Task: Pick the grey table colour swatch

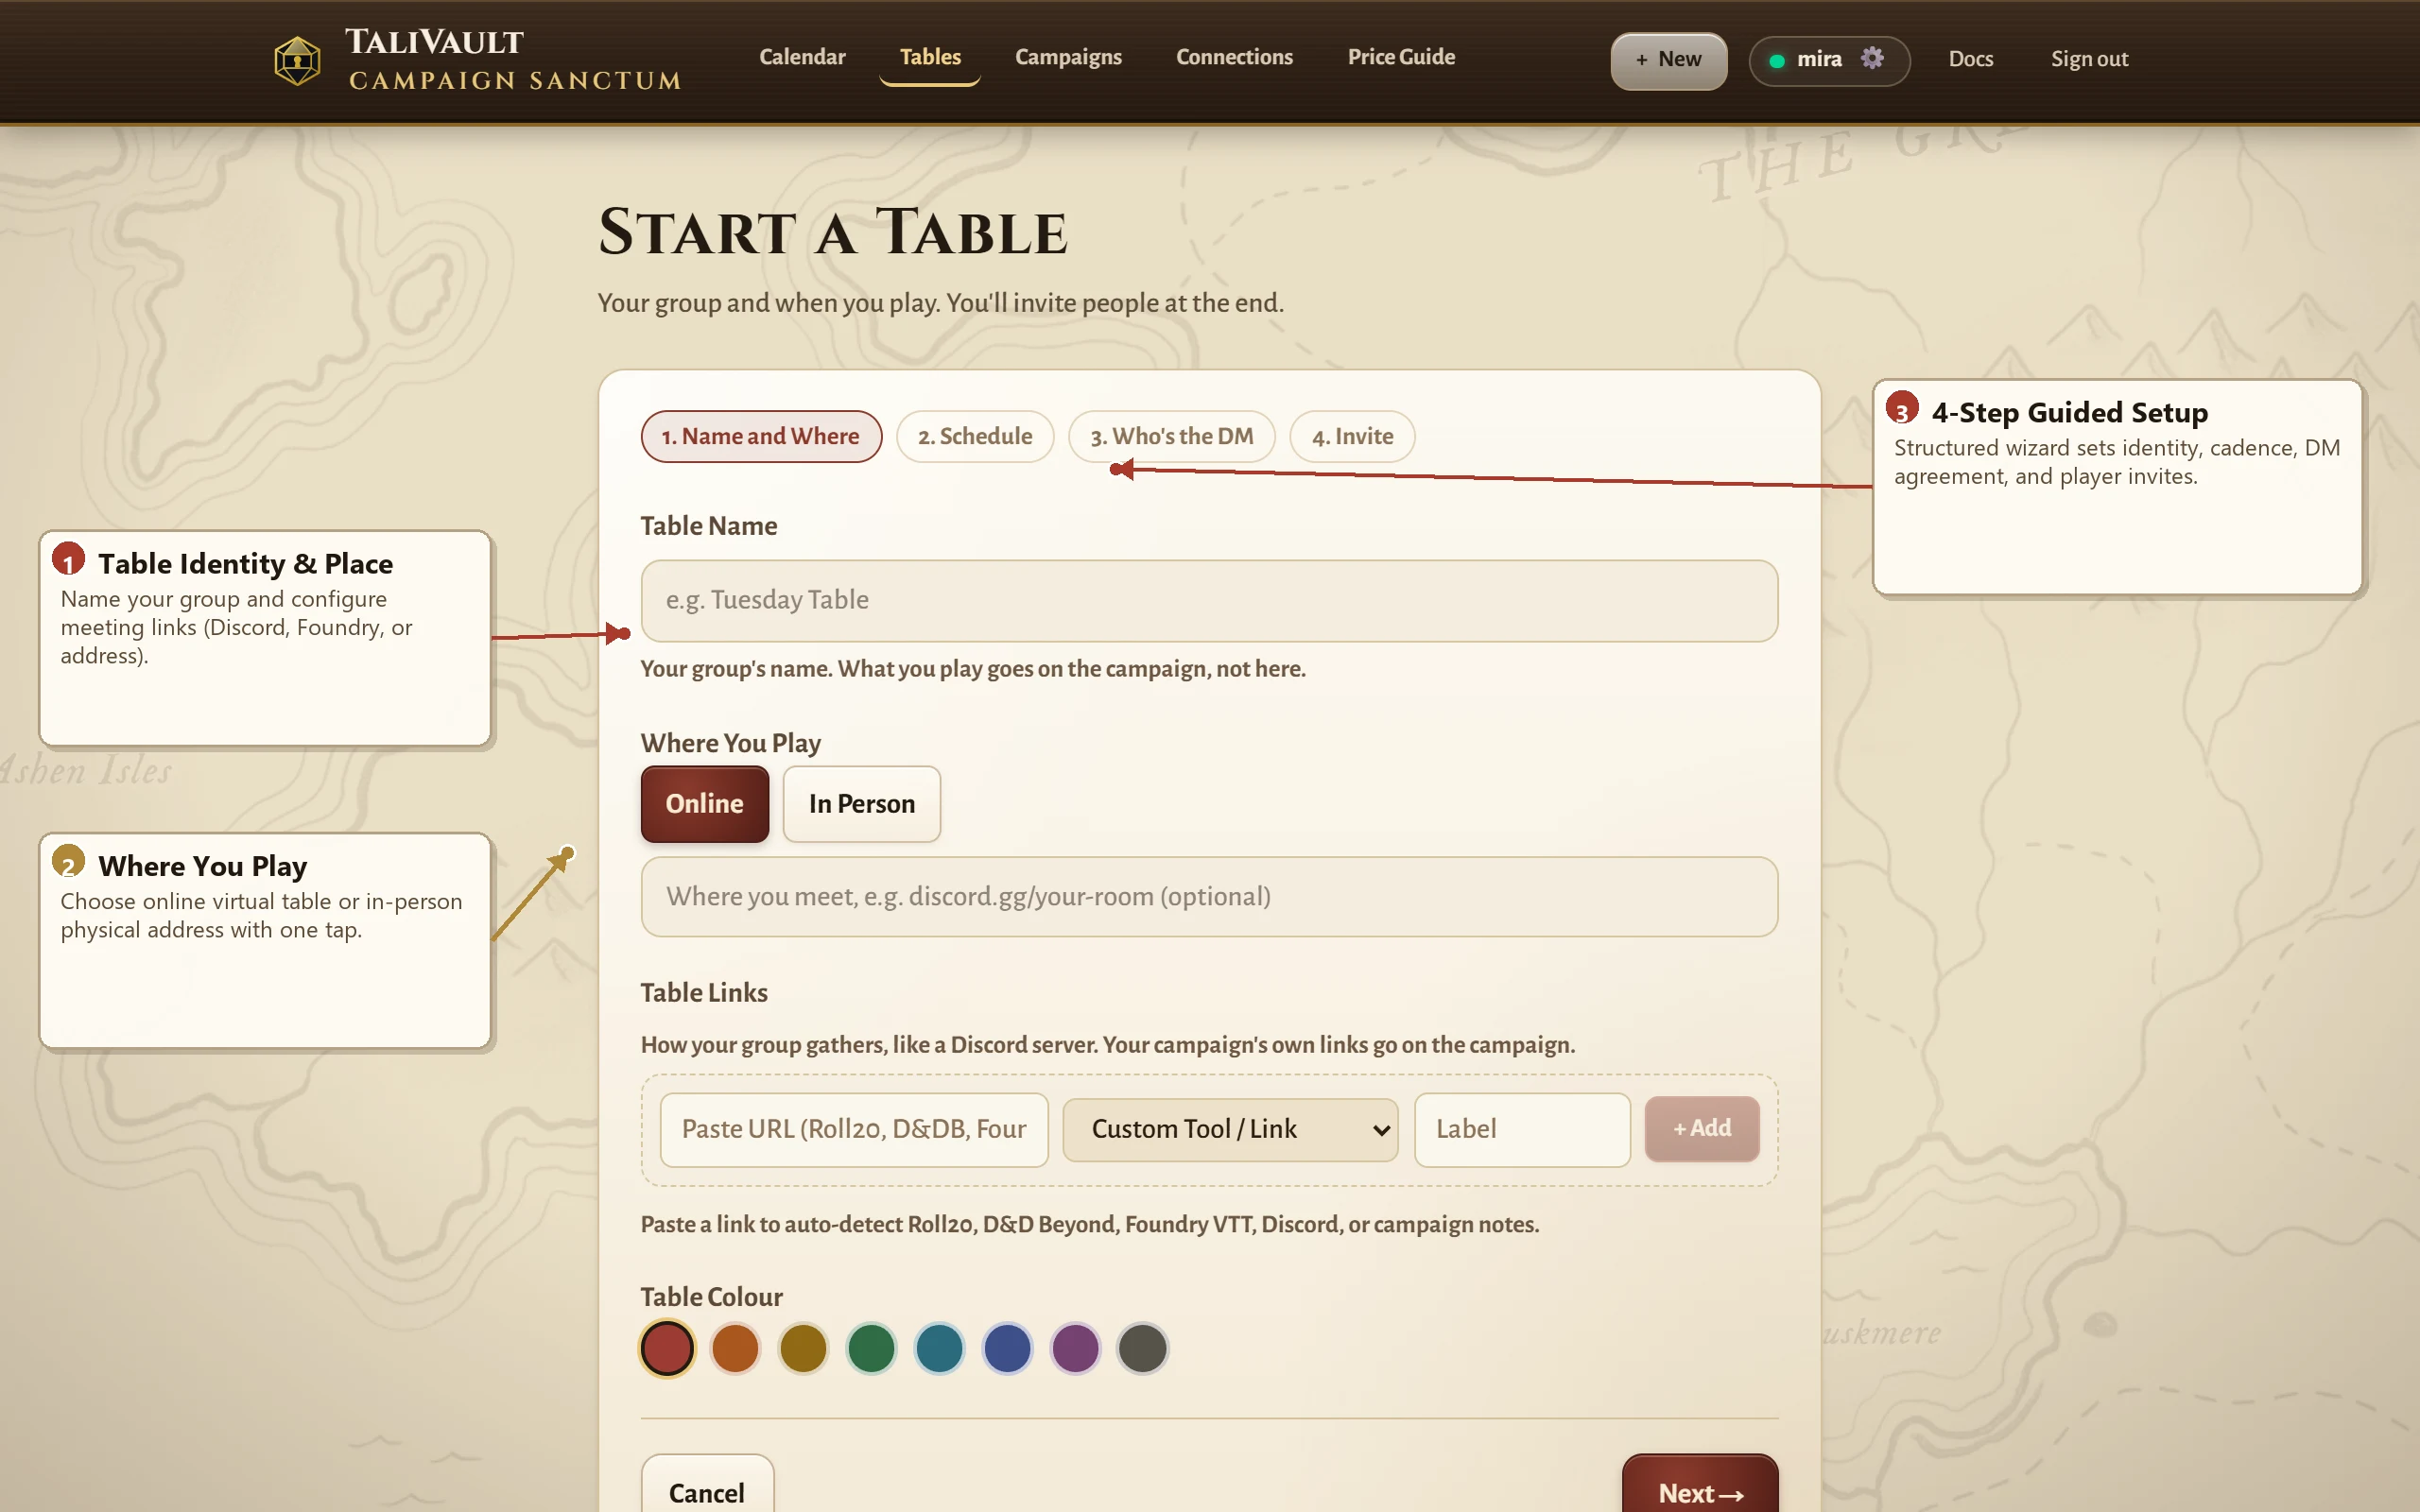Action: tap(1142, 1348)
